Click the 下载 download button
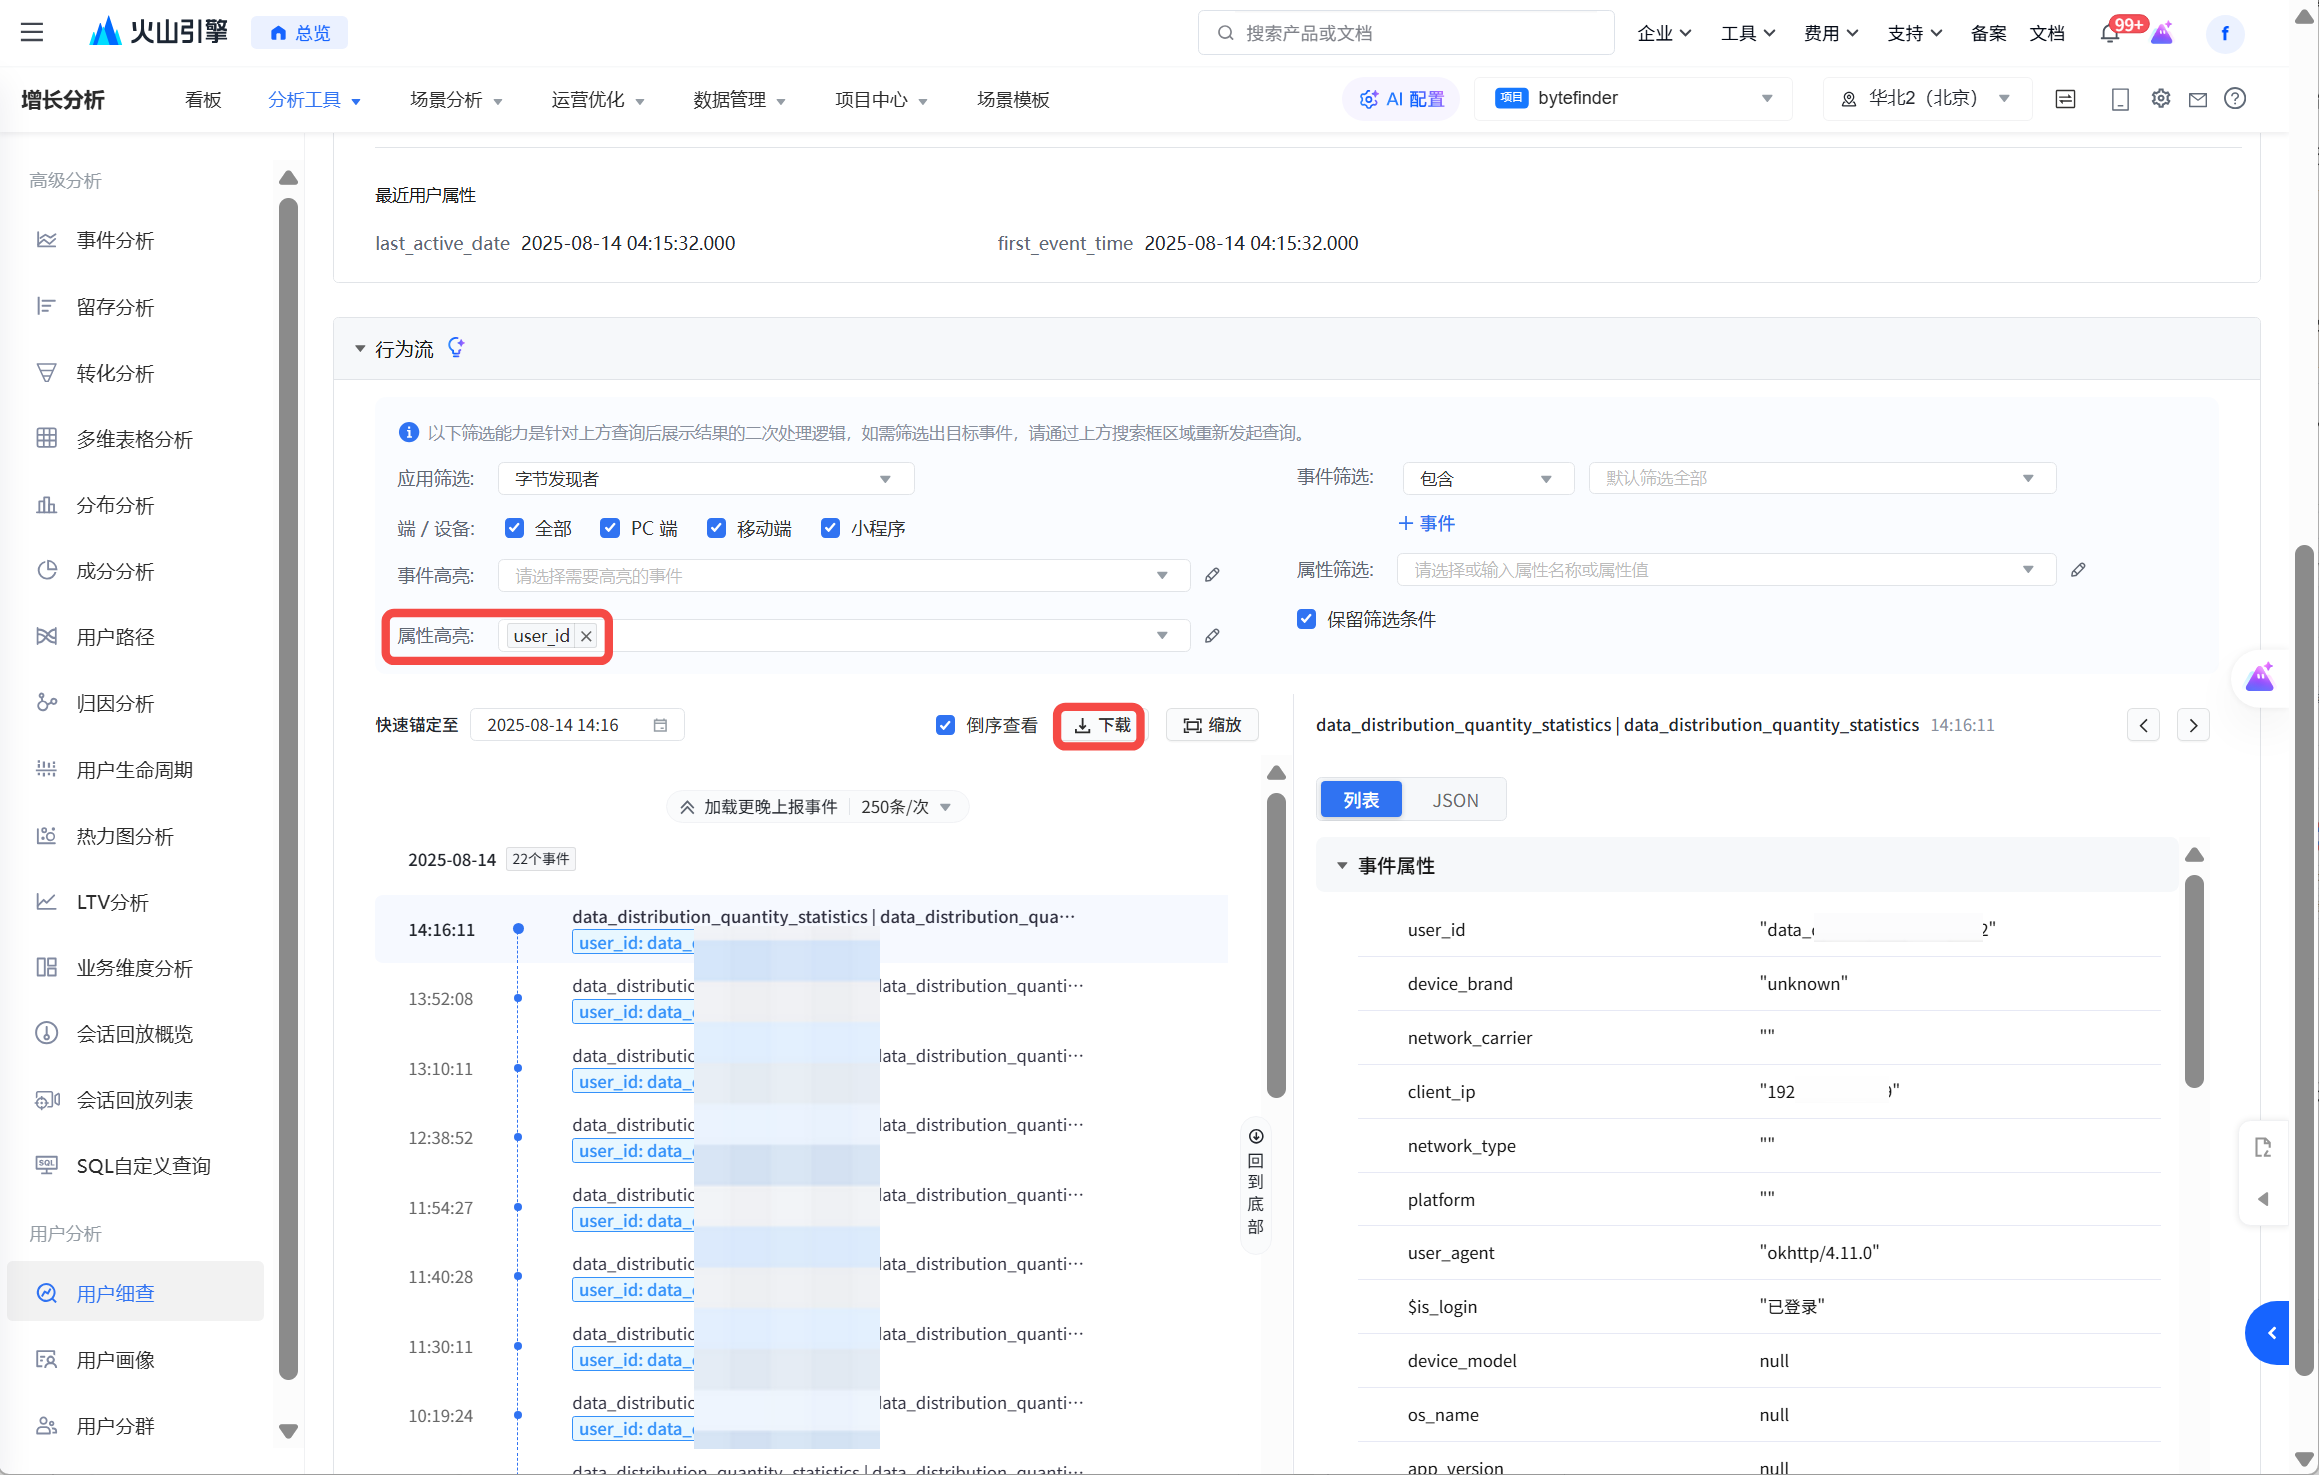The height and width of the screenshot is (1475, 2319). click(x=1100, y=726)
